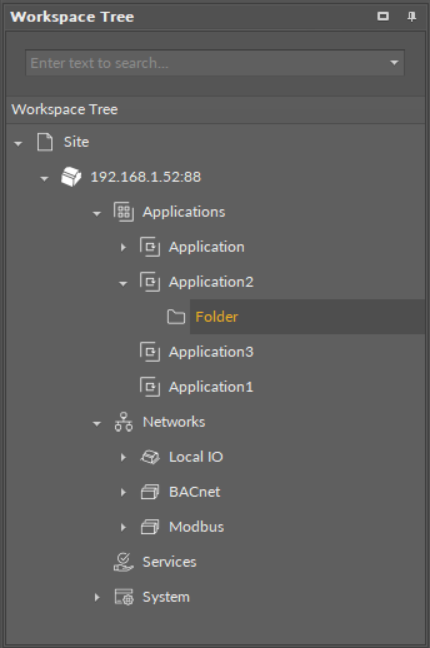Image resolution: width=430 pixels, height=648 pixels.
Task: Select Application3 in the tree
Action: [211, 352]
